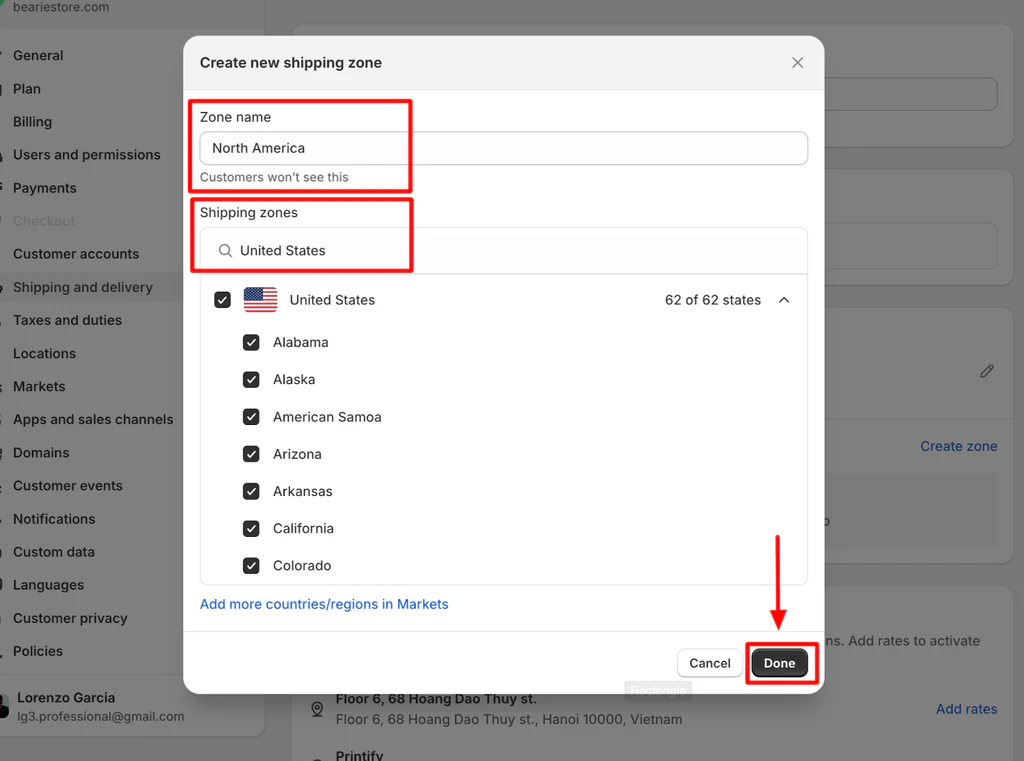Click the Alabama state label
Viewport: 1024px width, 761px height.
coord(300,342)
